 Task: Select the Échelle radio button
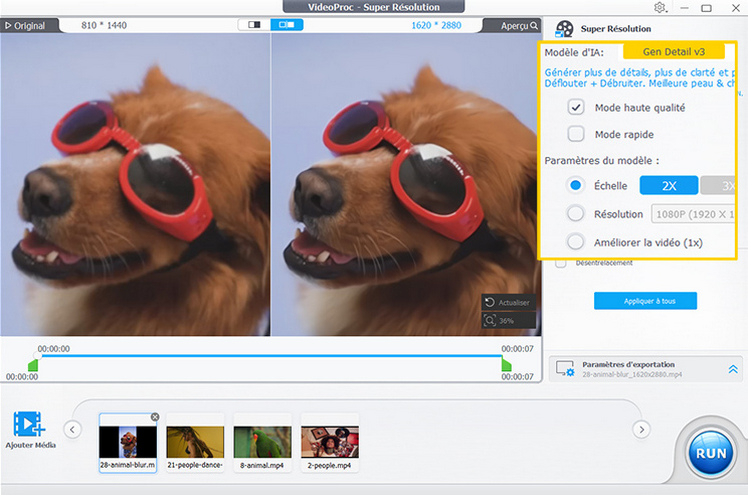click(x=576, y=186)
